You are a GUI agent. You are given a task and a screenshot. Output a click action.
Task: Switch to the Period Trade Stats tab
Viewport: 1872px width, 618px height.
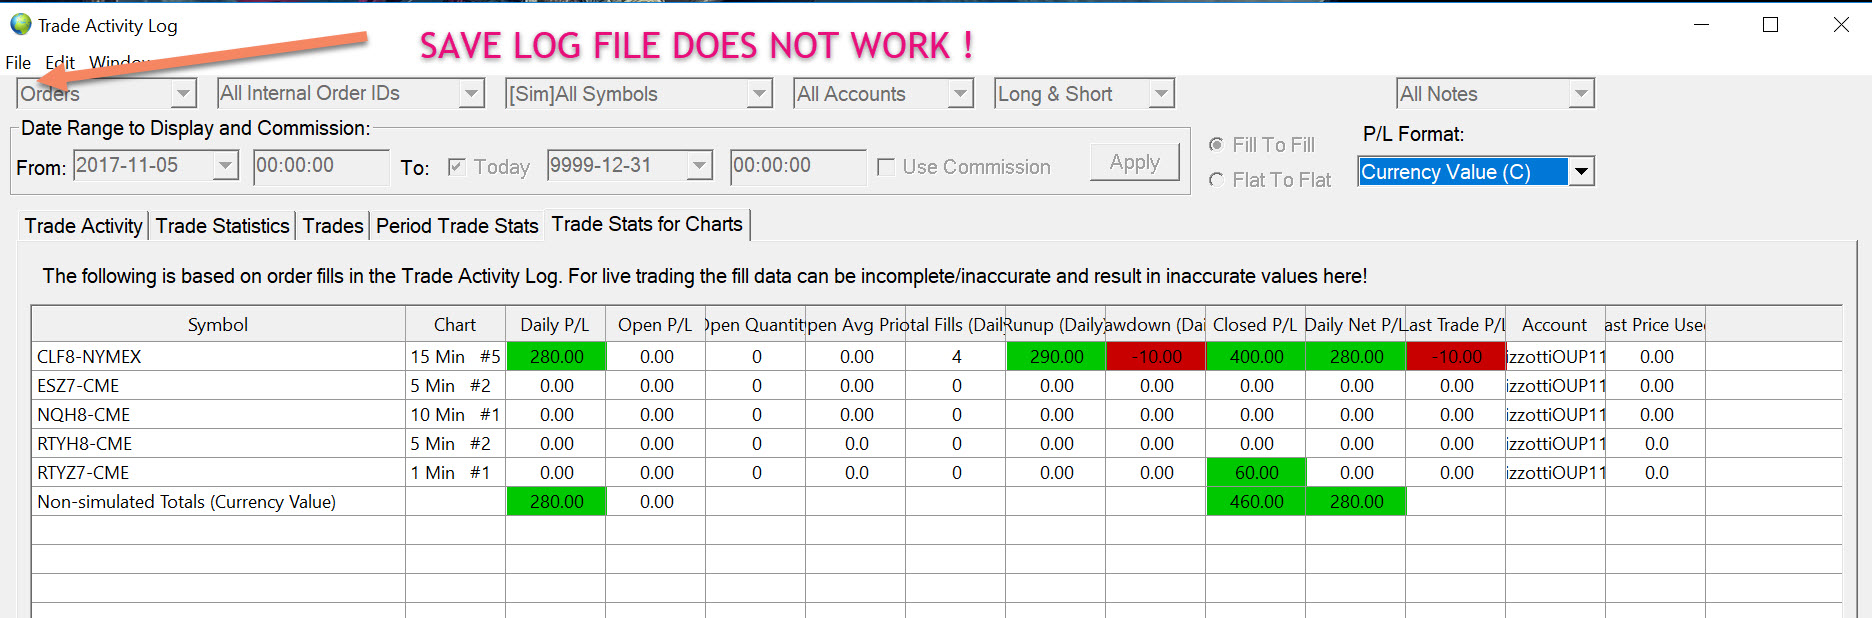click(x=457, y=226)
